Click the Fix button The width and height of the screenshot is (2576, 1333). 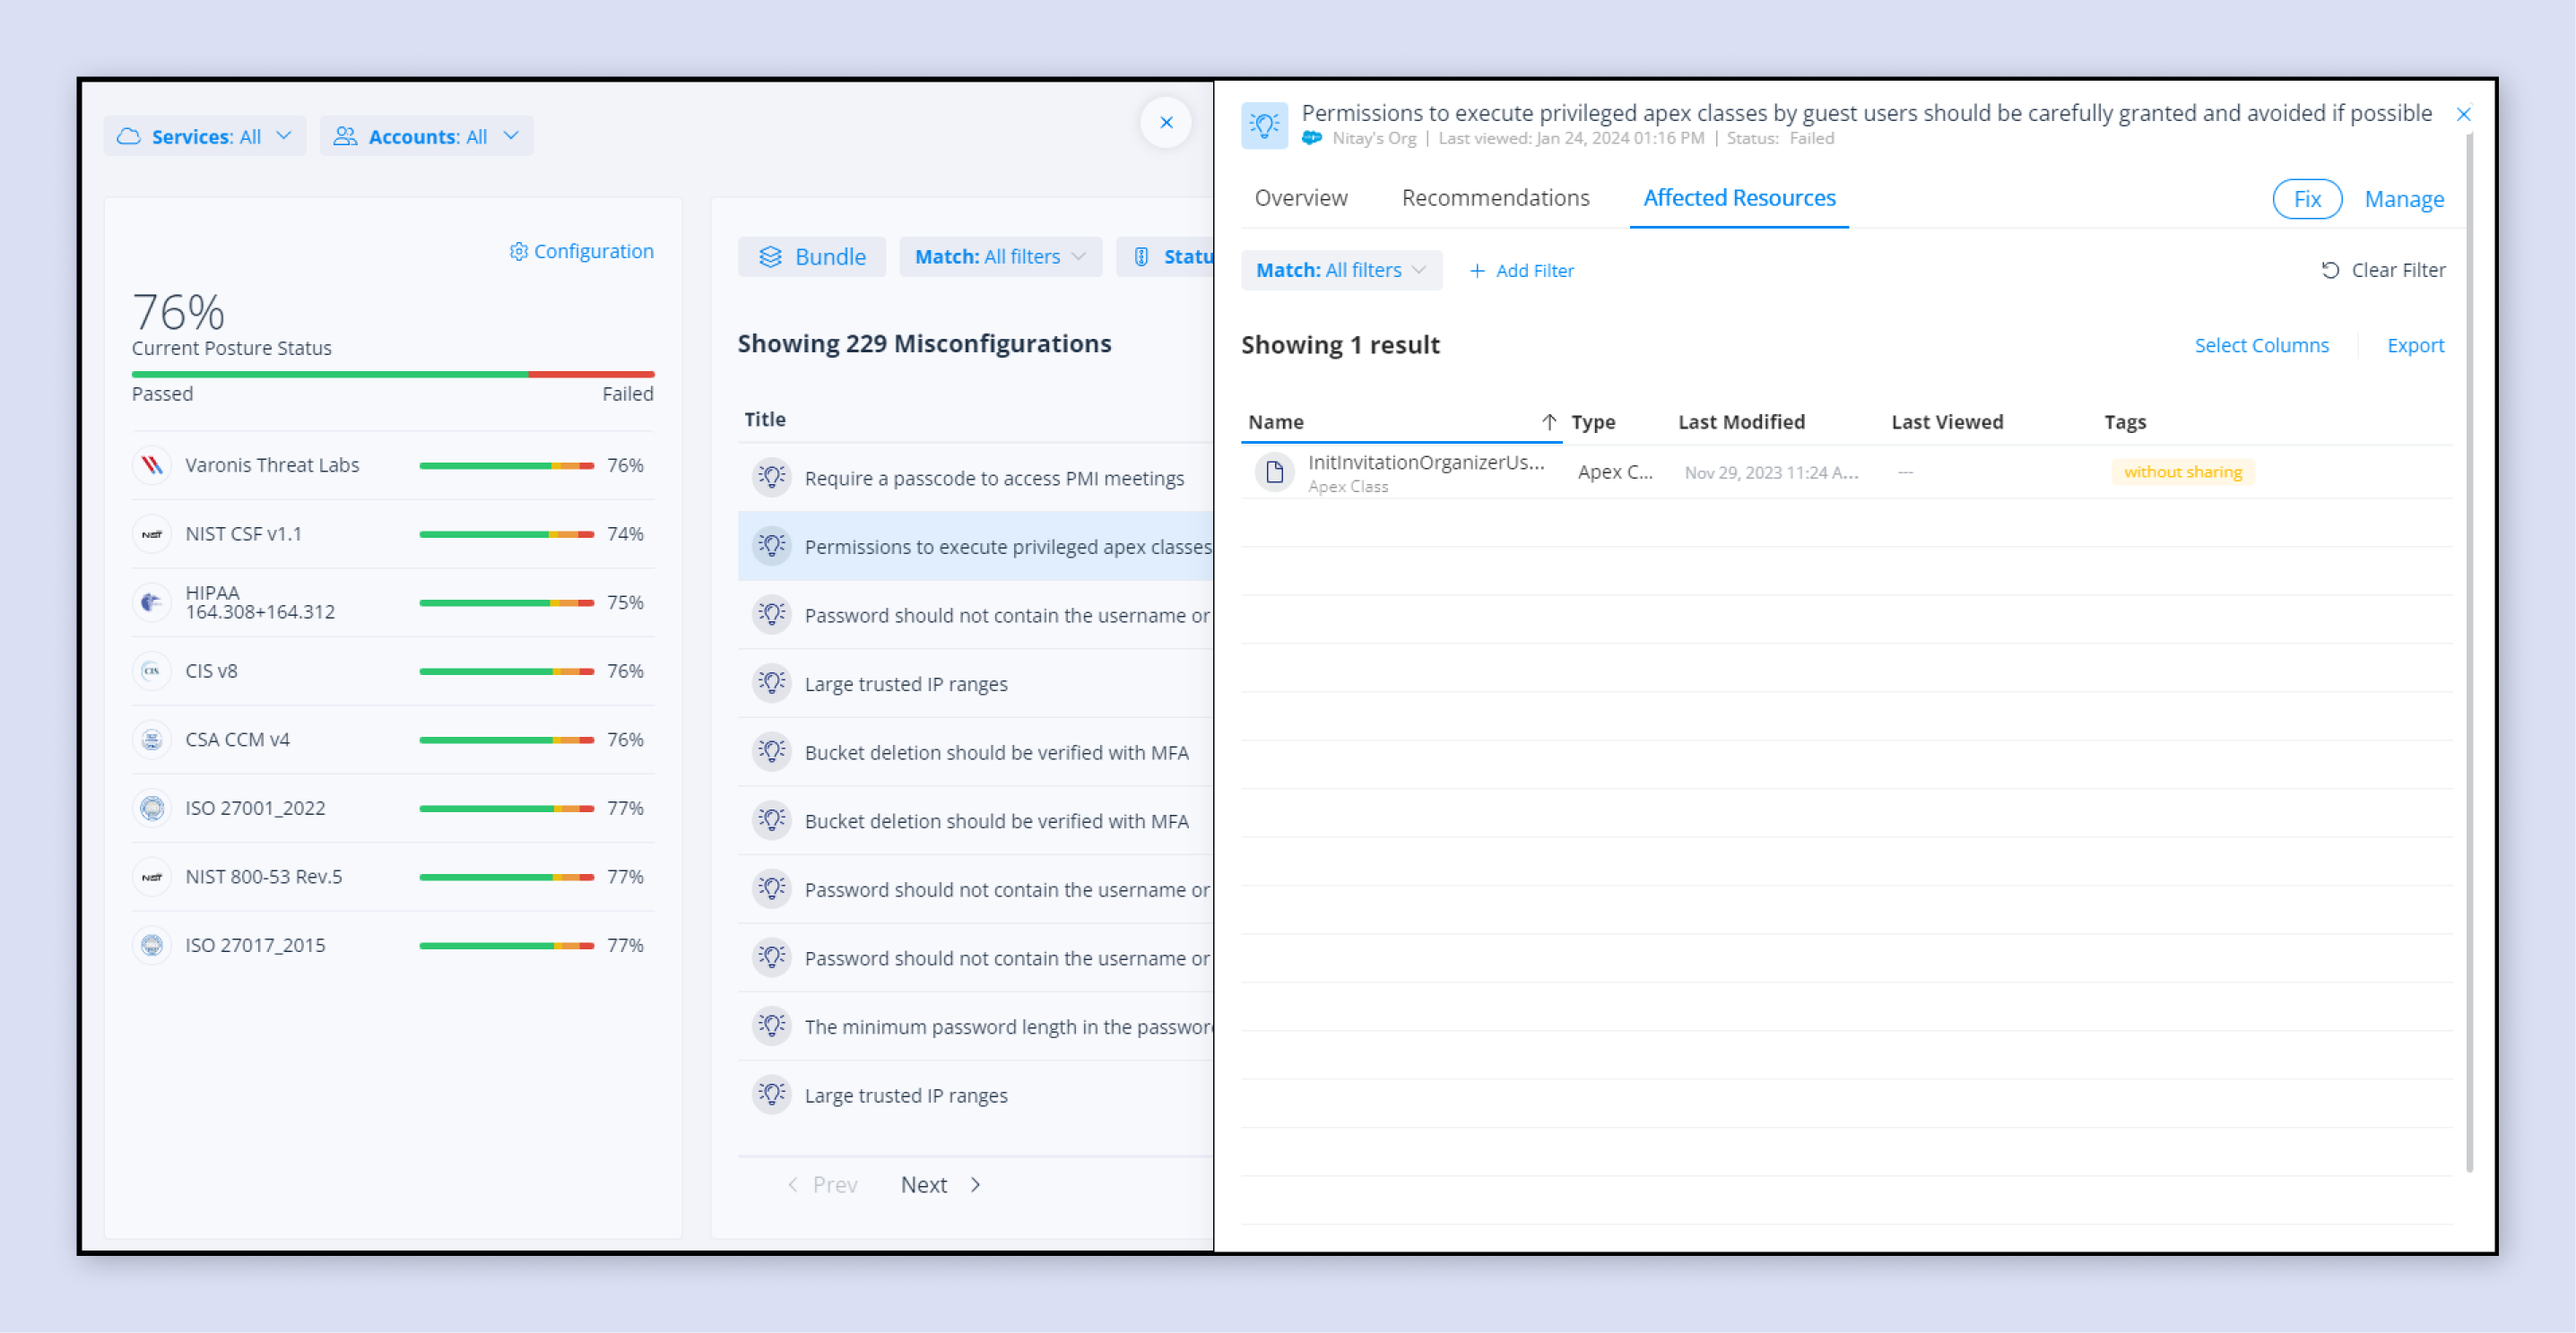(2307, 199)
